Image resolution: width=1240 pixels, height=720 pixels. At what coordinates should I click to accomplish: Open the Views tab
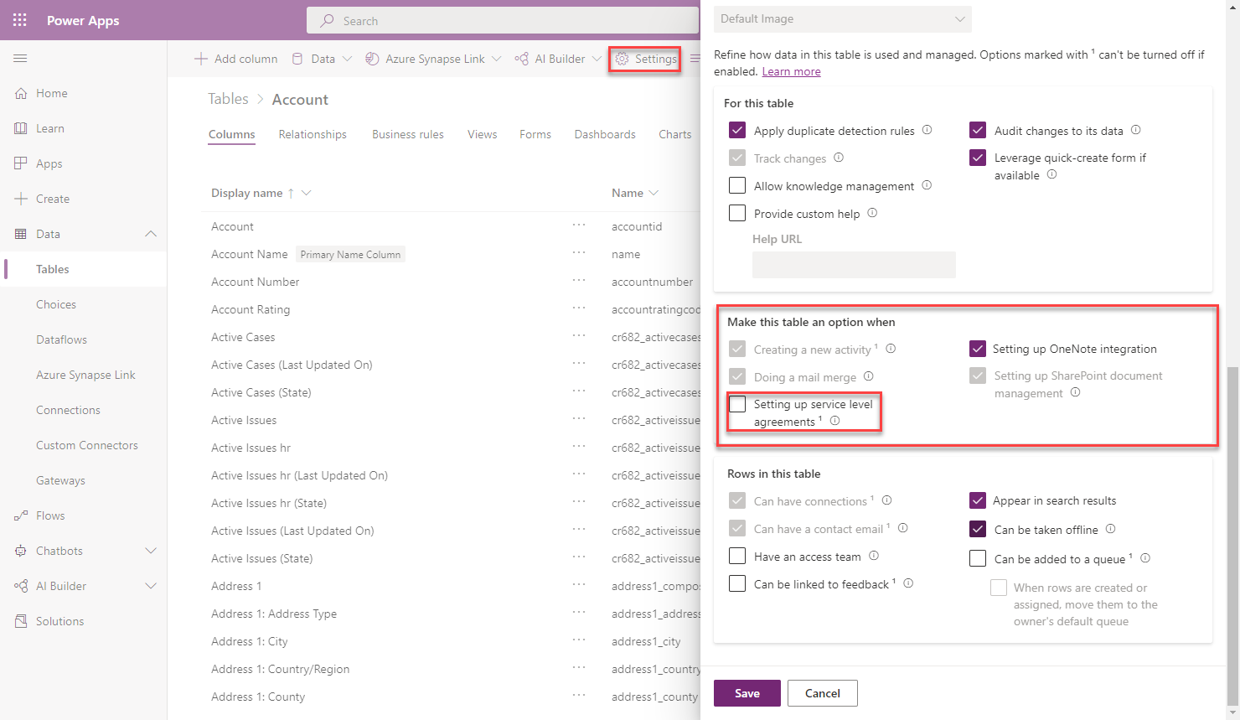tap(482, 134)
